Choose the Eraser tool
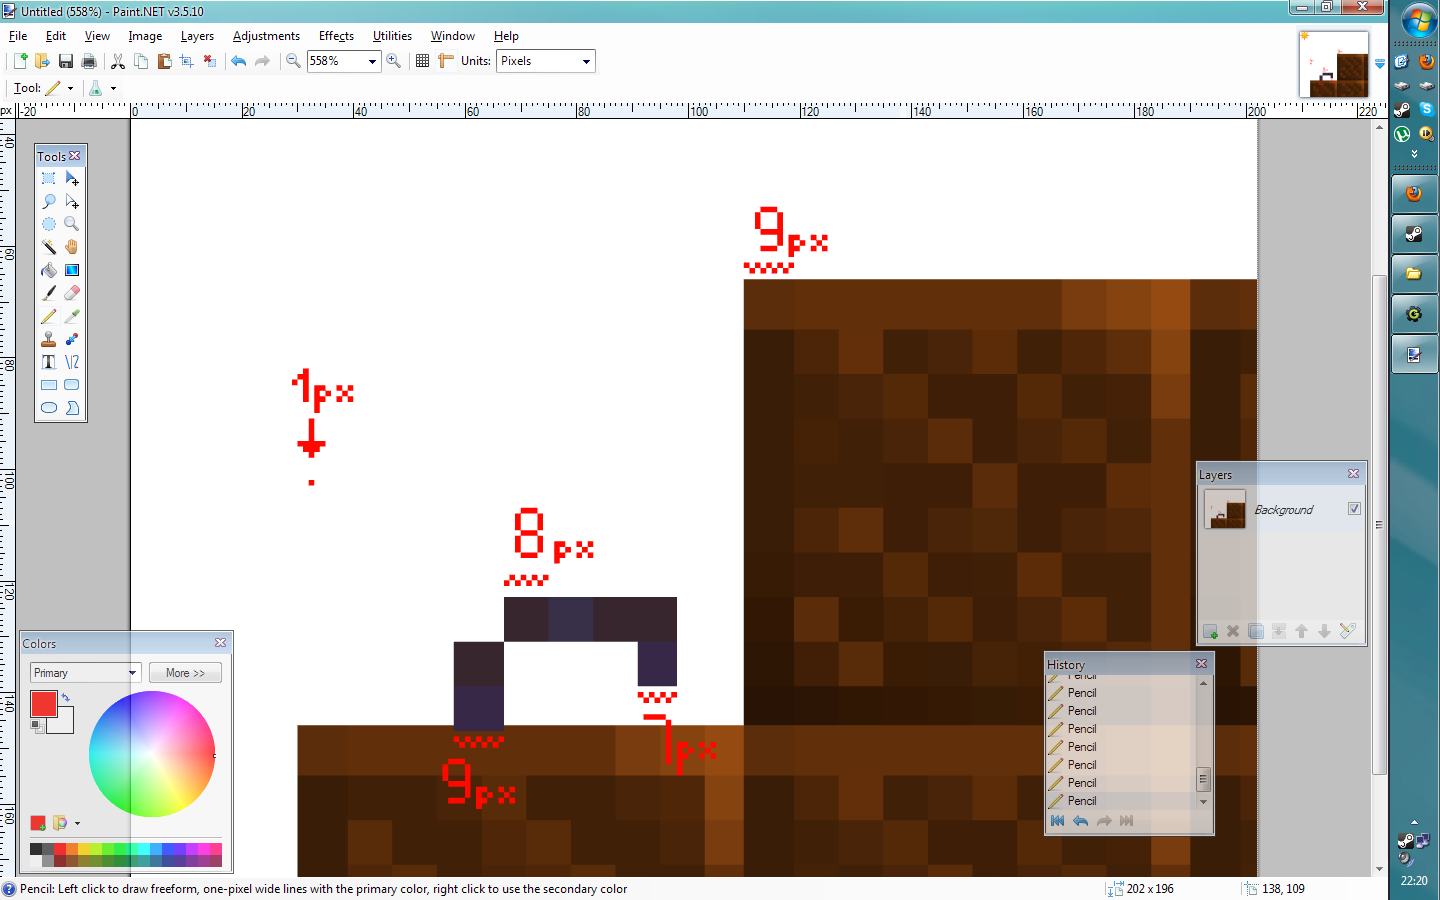 [x=72, y=293]
